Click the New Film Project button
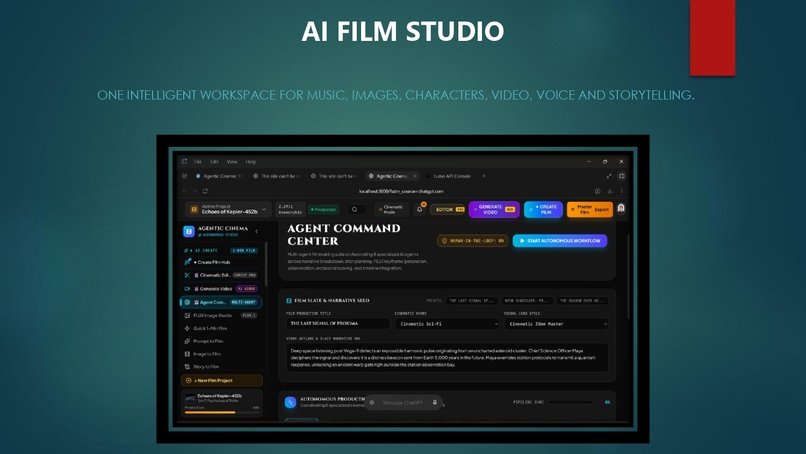 222,380
